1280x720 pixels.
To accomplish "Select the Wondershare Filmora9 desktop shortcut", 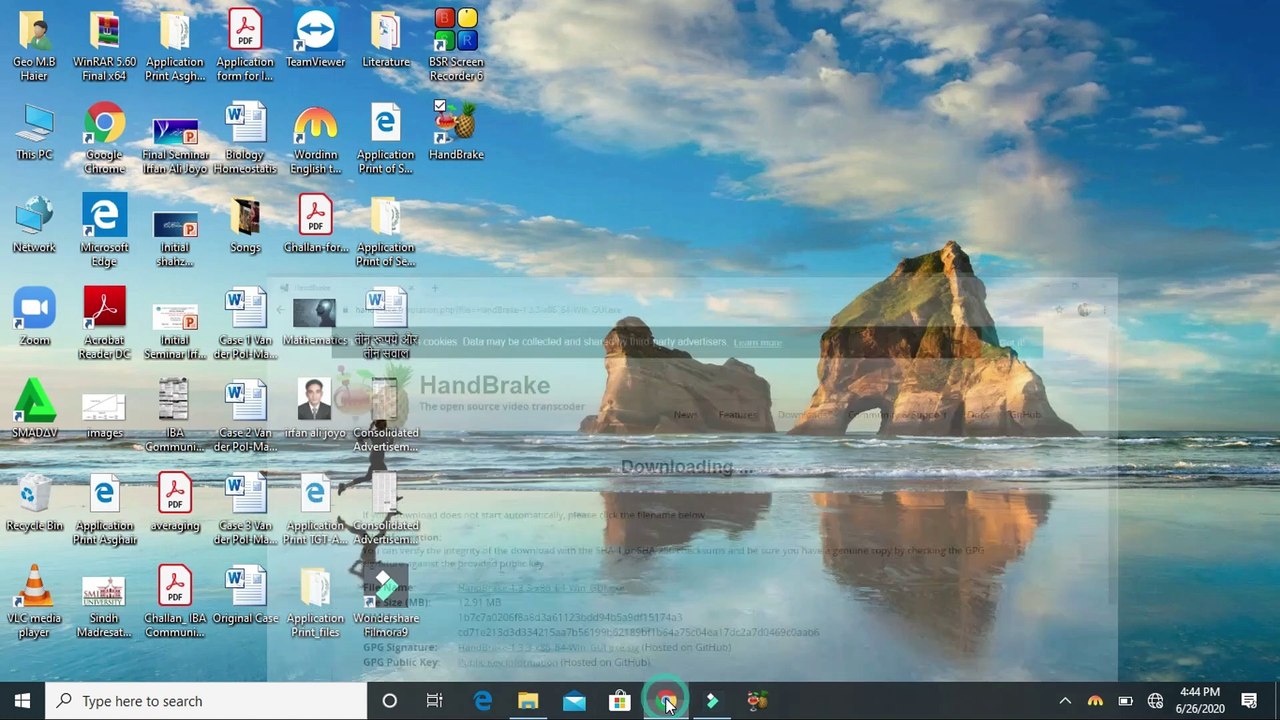I will point(386,602).
